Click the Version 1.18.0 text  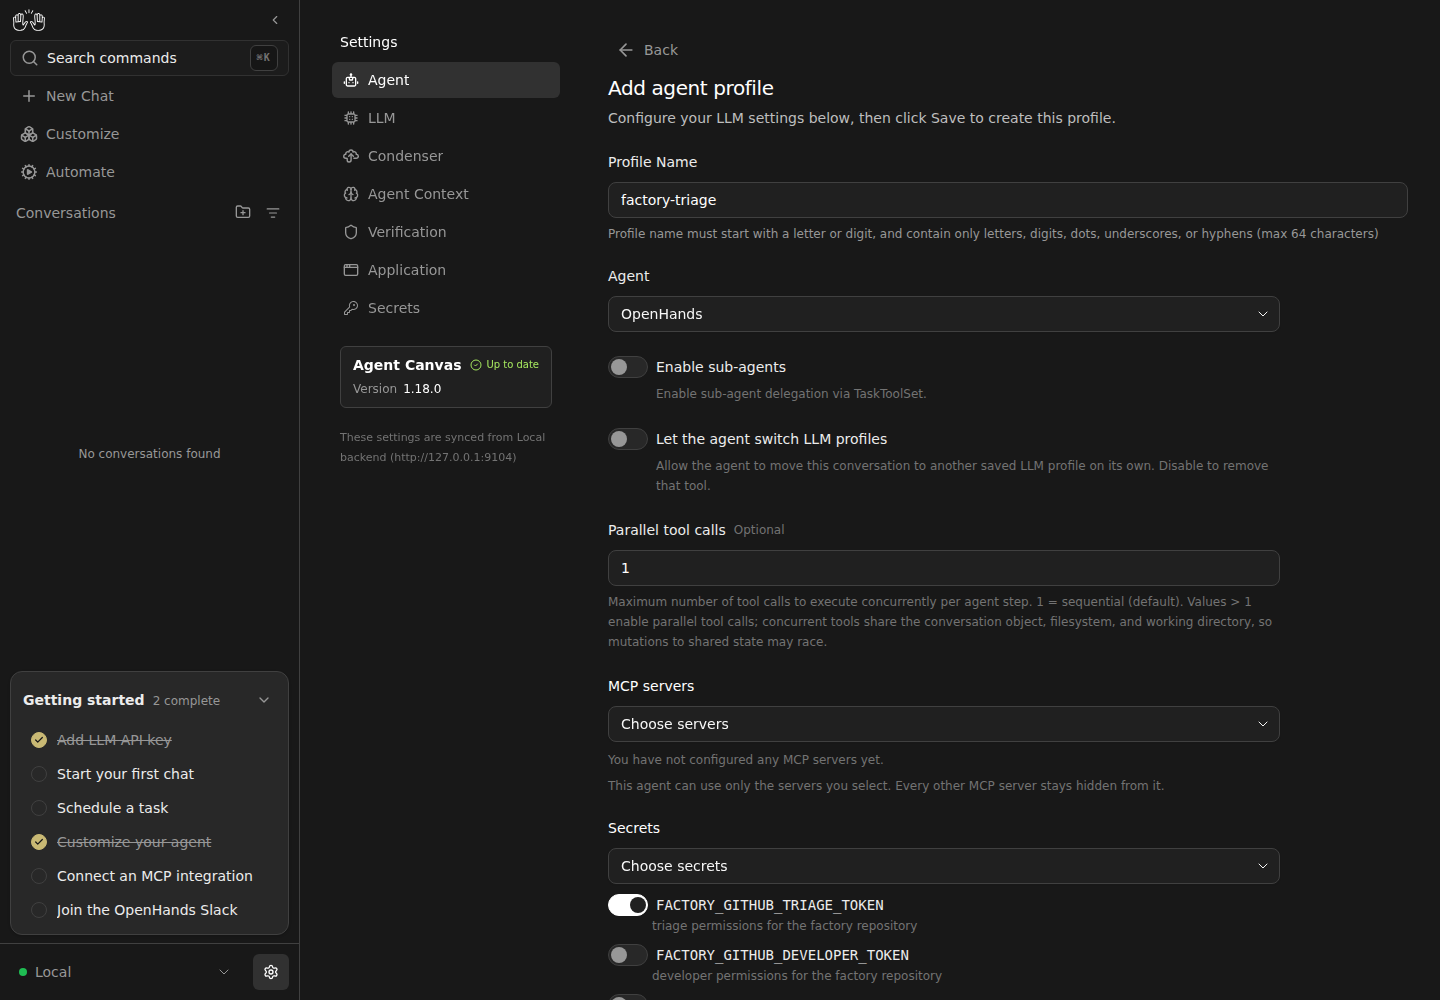pyautogui.click(x=397, y=389)
